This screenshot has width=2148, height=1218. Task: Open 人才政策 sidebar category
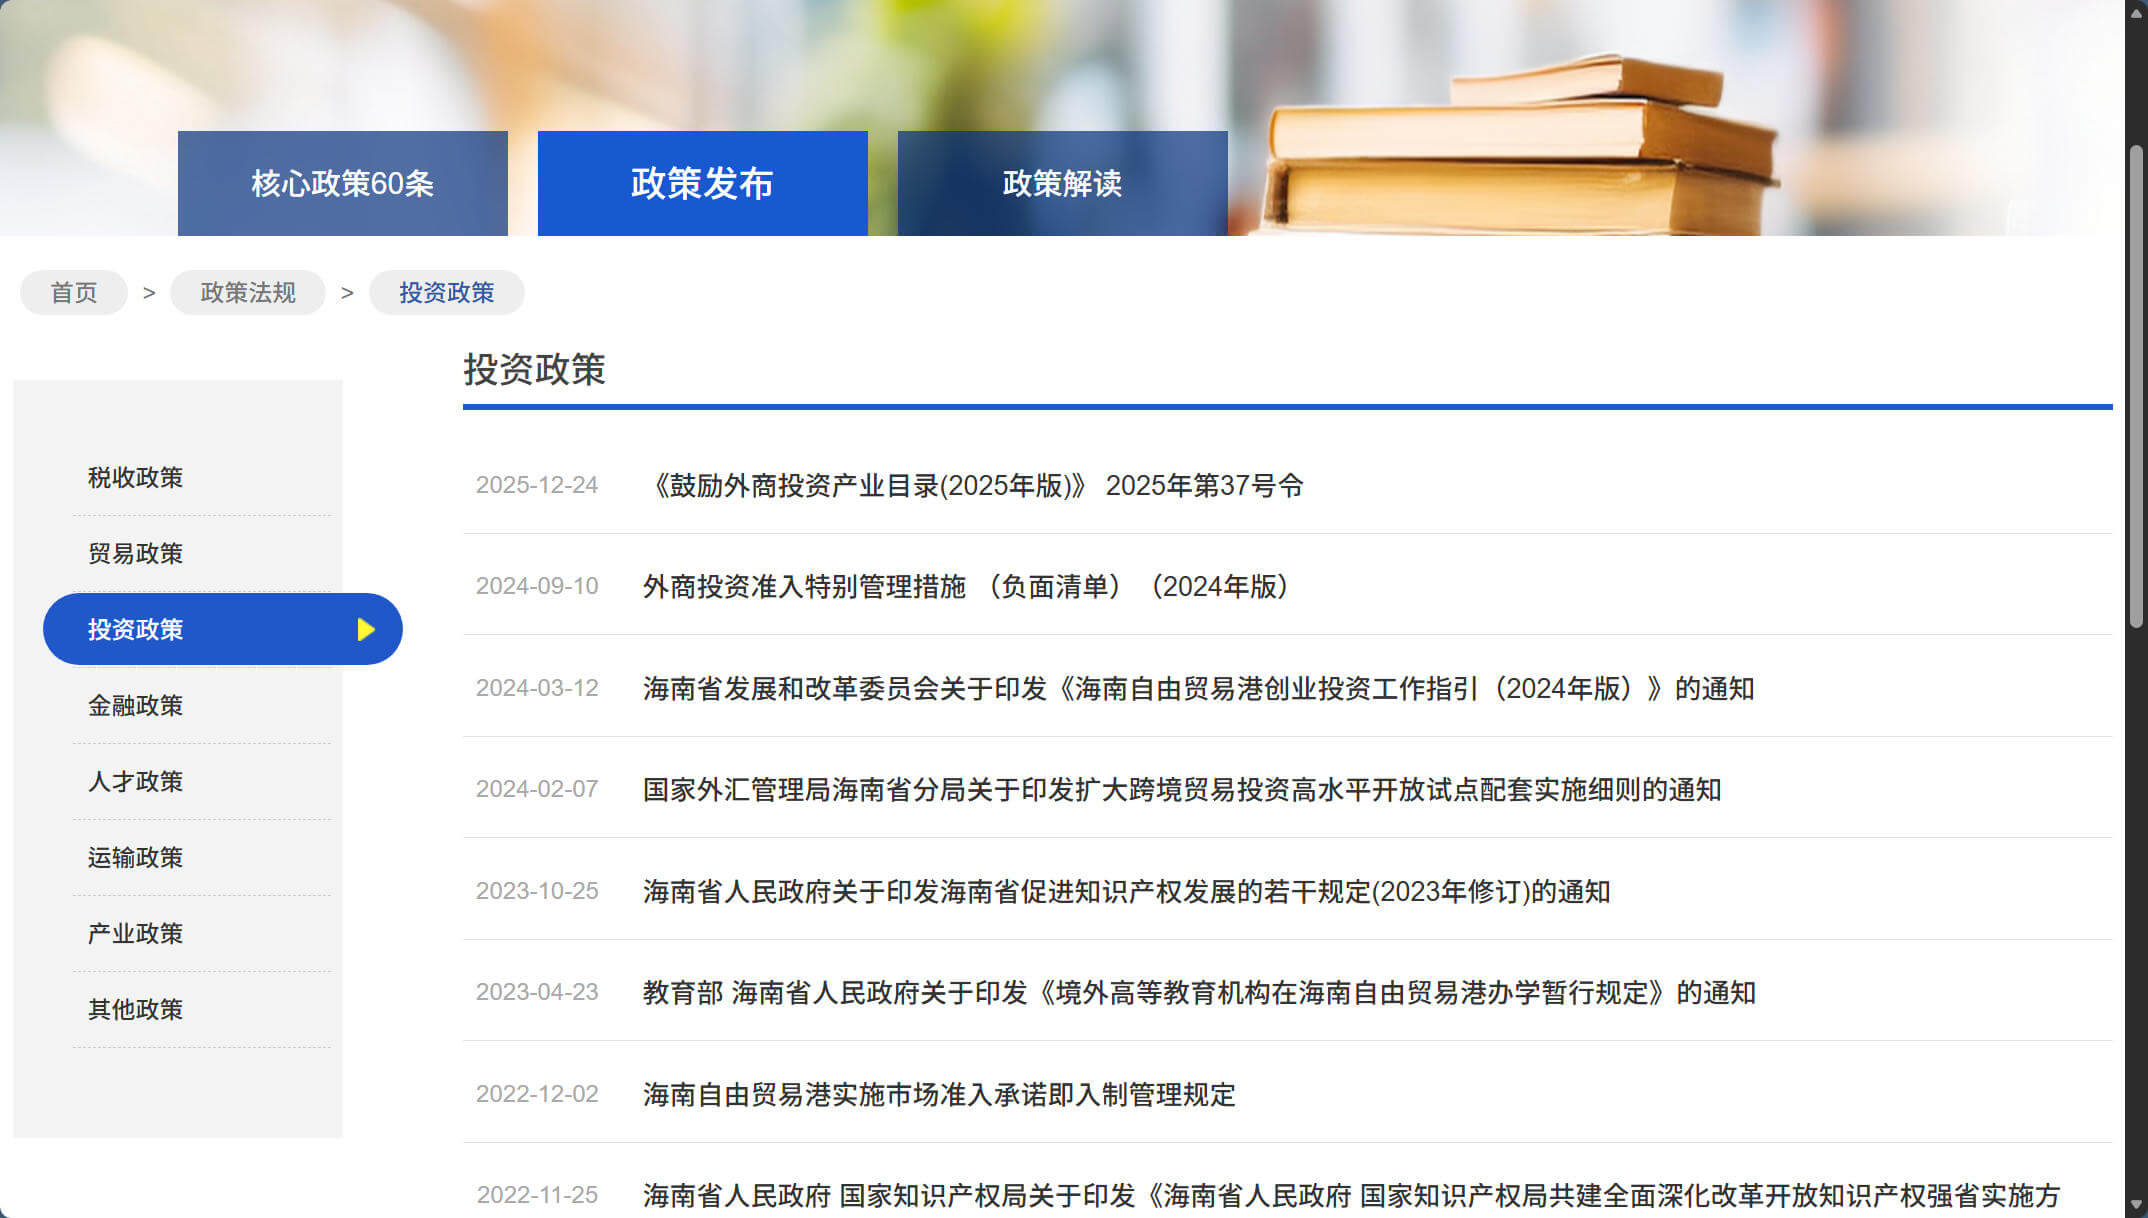point(136,782)
